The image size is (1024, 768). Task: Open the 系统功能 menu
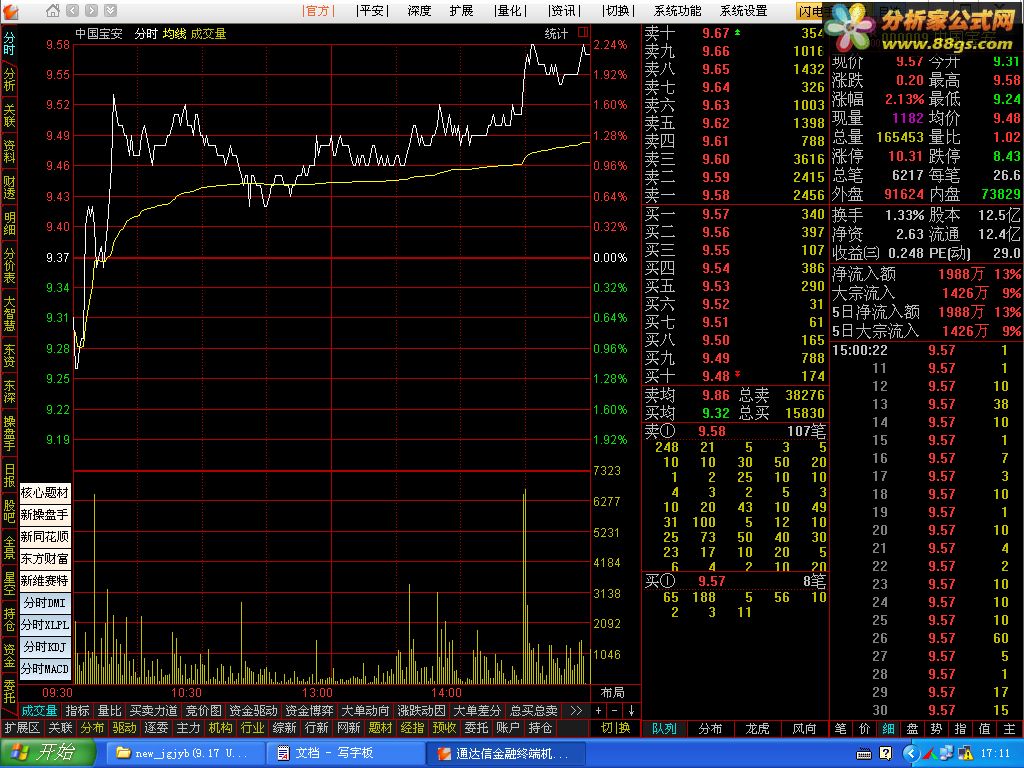click(677, 10)
